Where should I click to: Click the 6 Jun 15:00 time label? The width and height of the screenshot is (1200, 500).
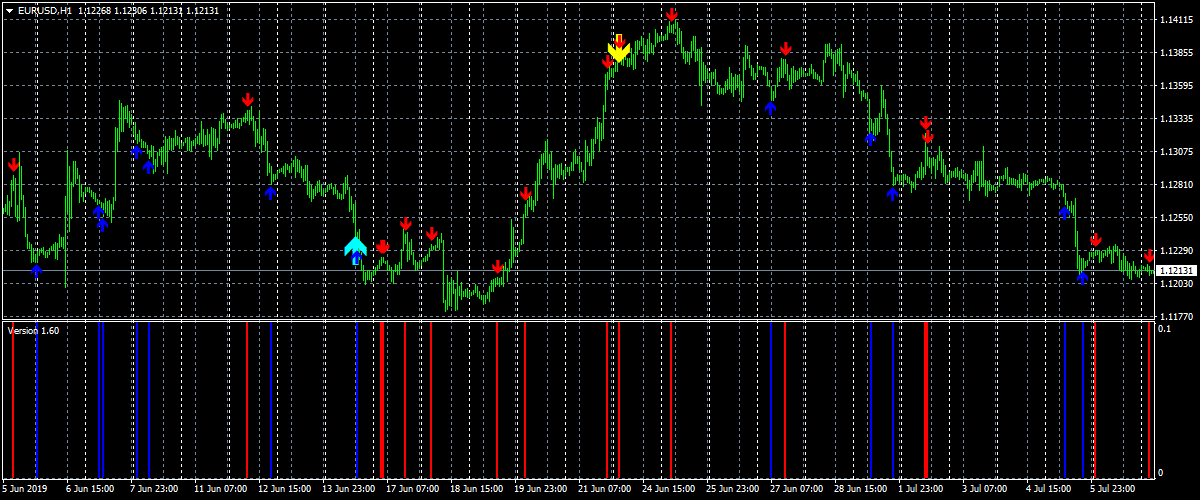(x=91, y=489)
